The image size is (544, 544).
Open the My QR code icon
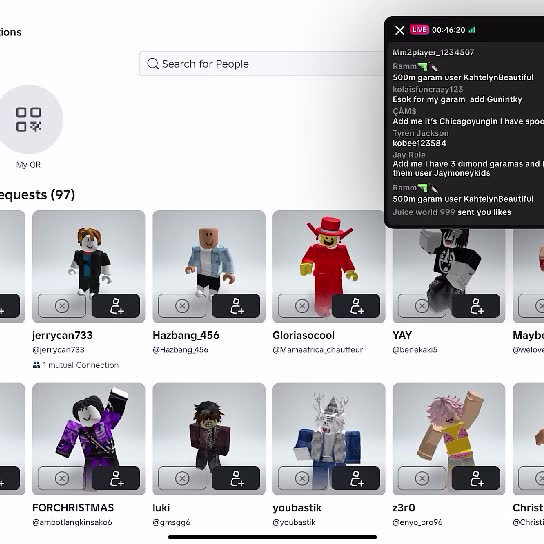click(x=28, y=119)
